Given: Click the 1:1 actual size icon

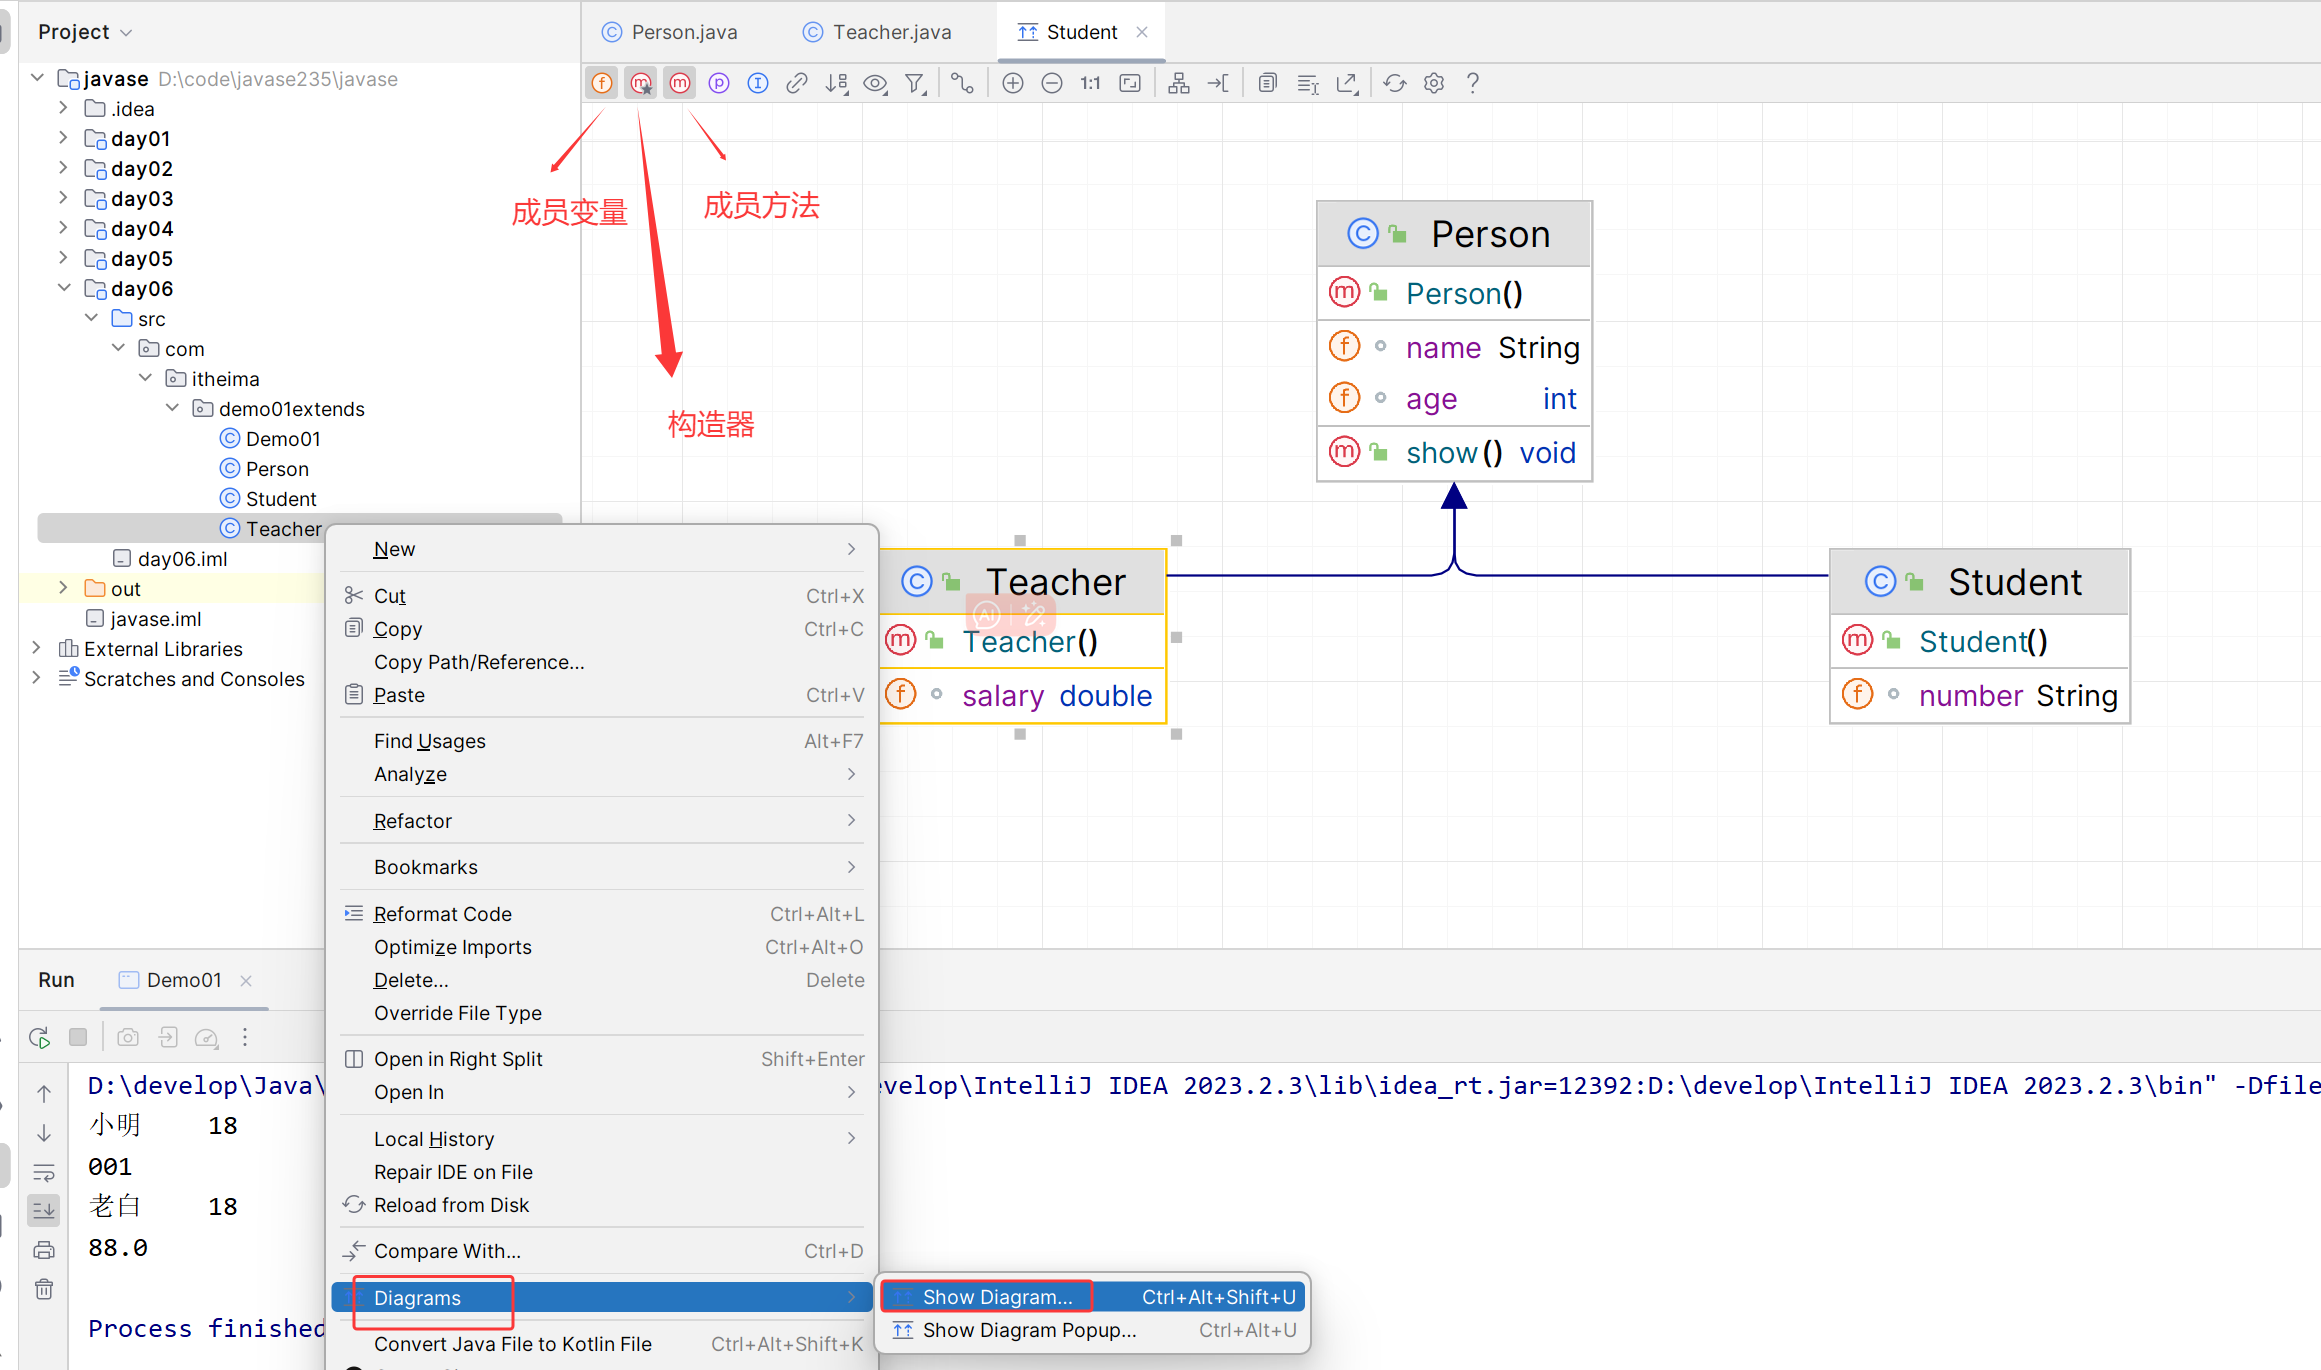Looking at the screenshot, I should click(1090, 83).
